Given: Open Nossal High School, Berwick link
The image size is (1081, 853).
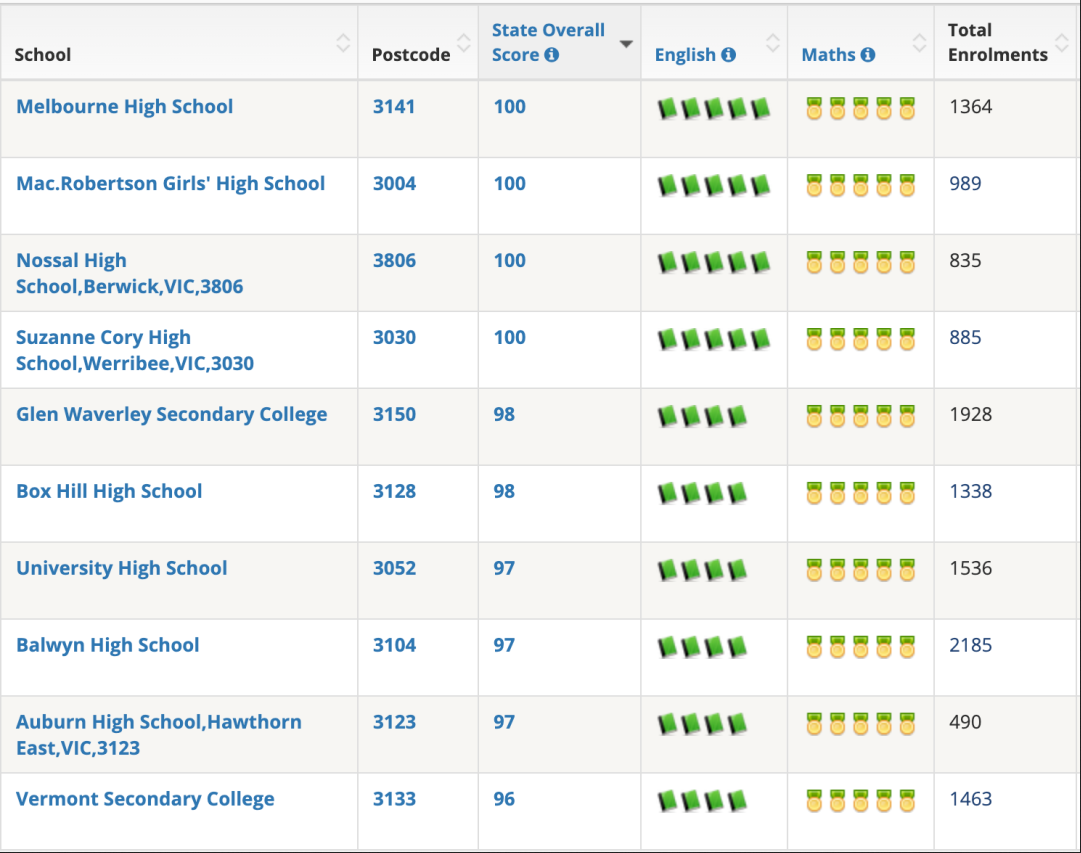Looking at the screenshot, I should [x=130, y=273].
